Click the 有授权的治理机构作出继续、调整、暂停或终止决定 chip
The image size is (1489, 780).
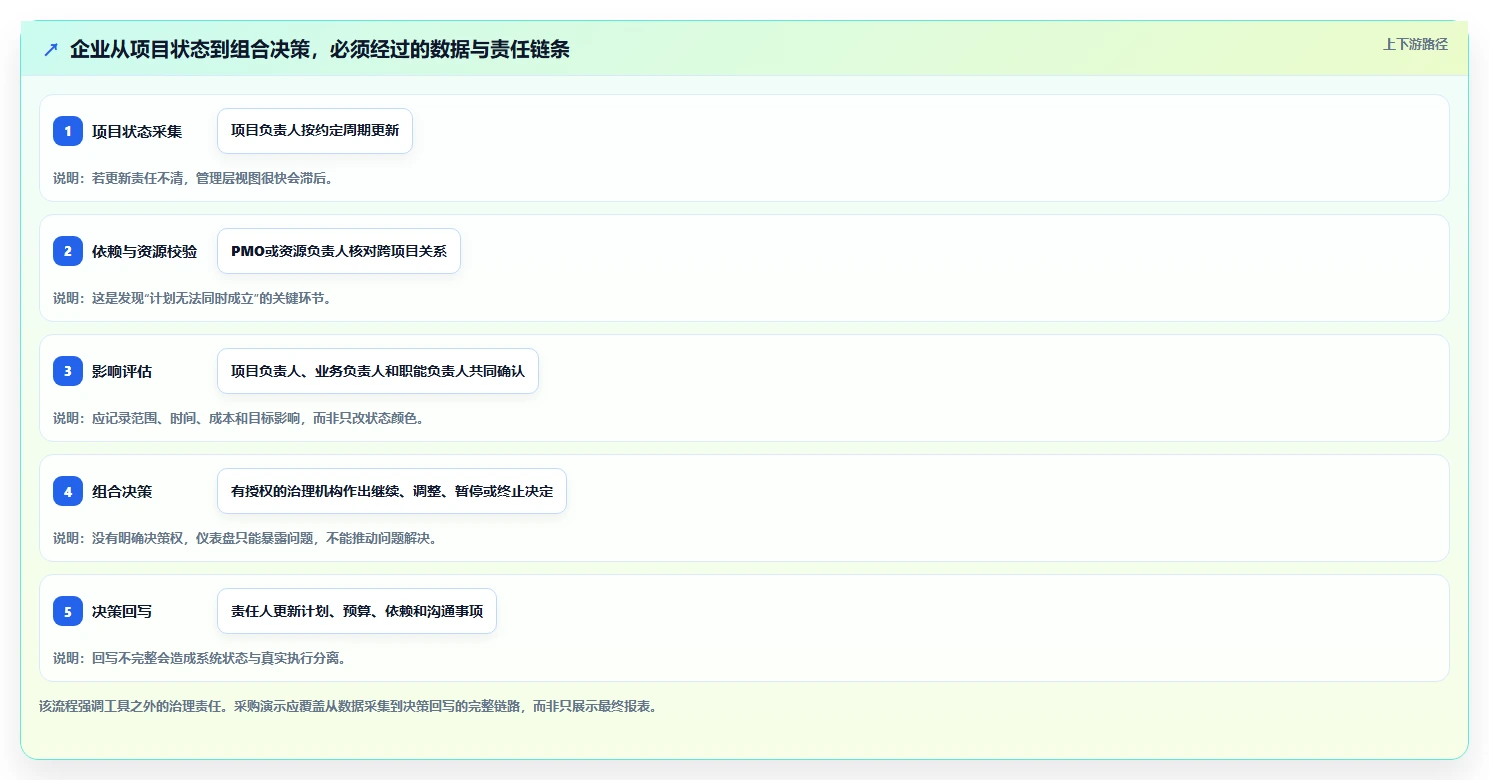click(392, 491)
